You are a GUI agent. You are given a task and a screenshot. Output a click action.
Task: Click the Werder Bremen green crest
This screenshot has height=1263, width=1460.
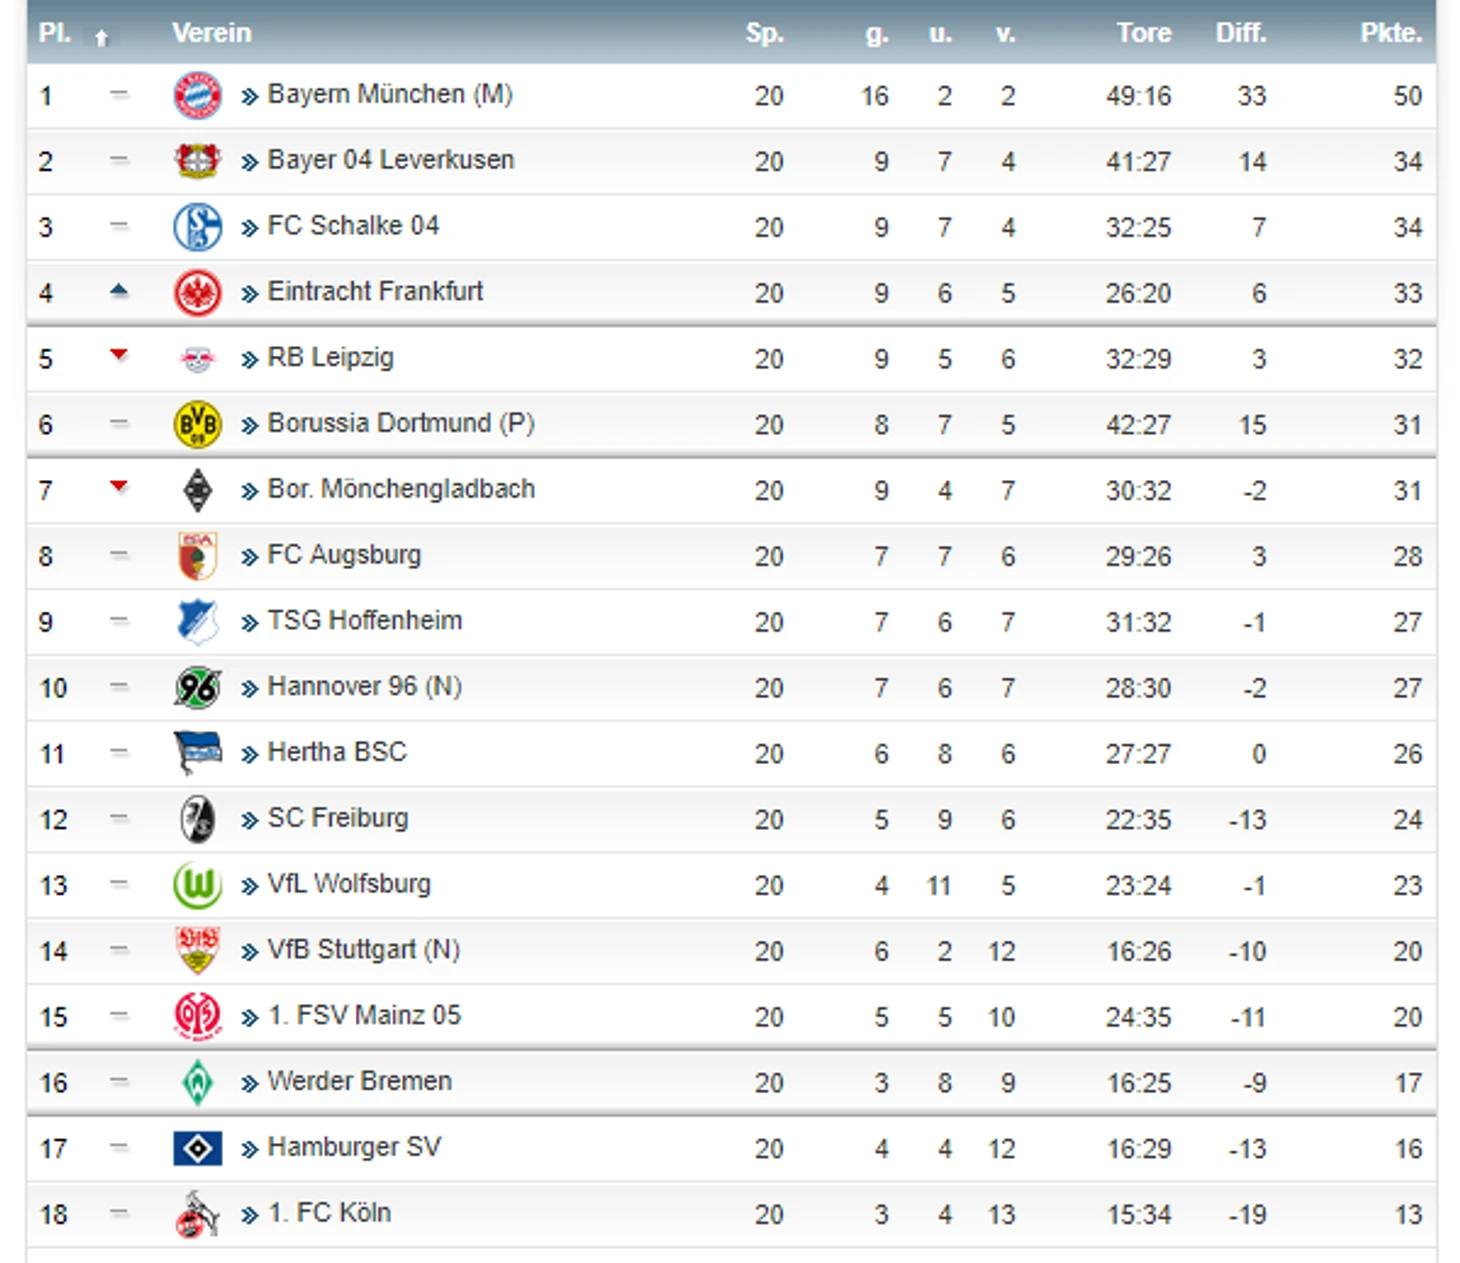(x=197, y=1083)
